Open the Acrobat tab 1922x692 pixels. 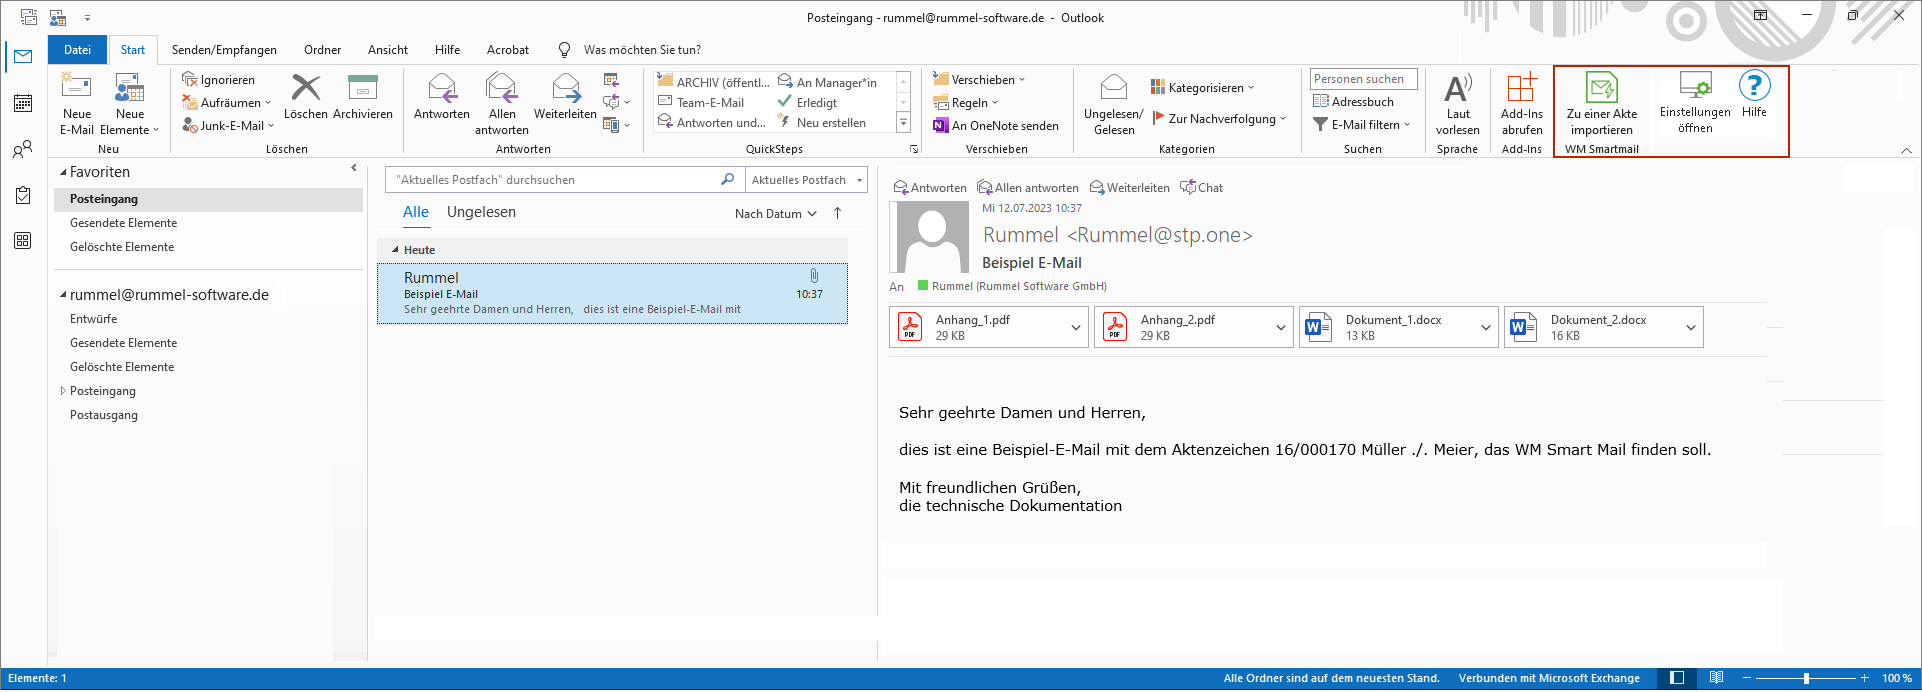tap(508, 50)
